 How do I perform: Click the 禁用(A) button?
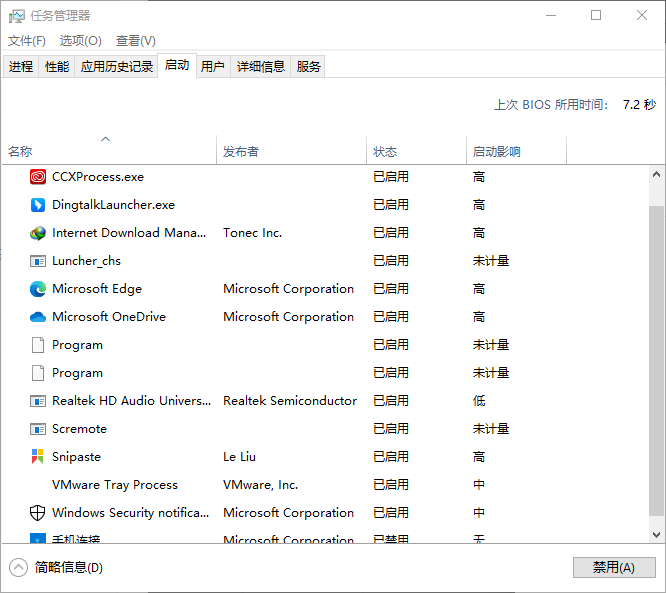click(x=614, y=567)
